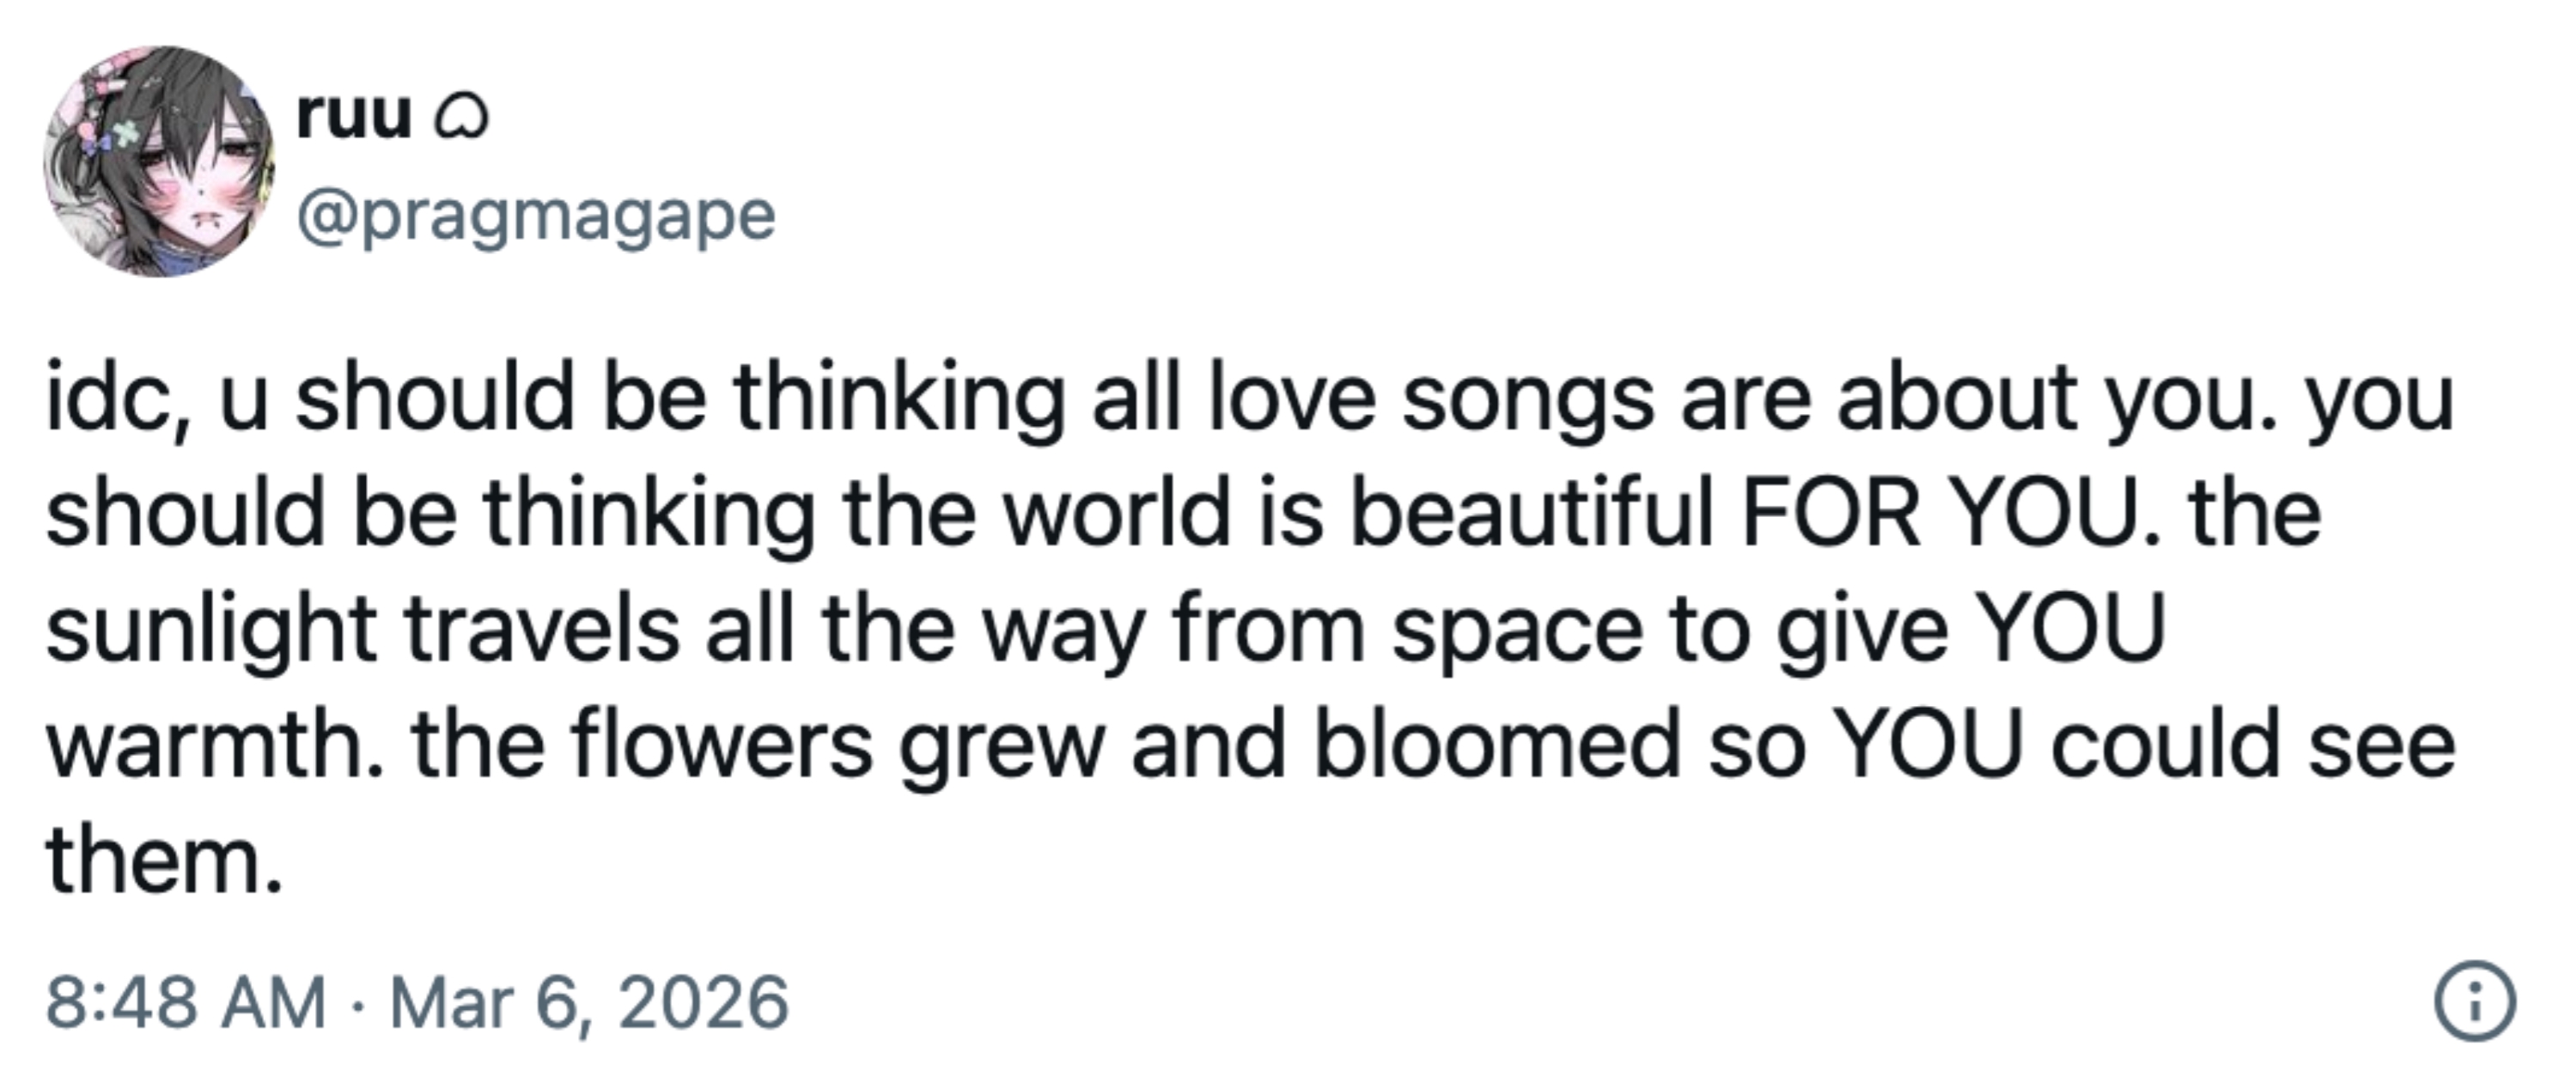Click the word flowers in the tweet

point(722,746)
